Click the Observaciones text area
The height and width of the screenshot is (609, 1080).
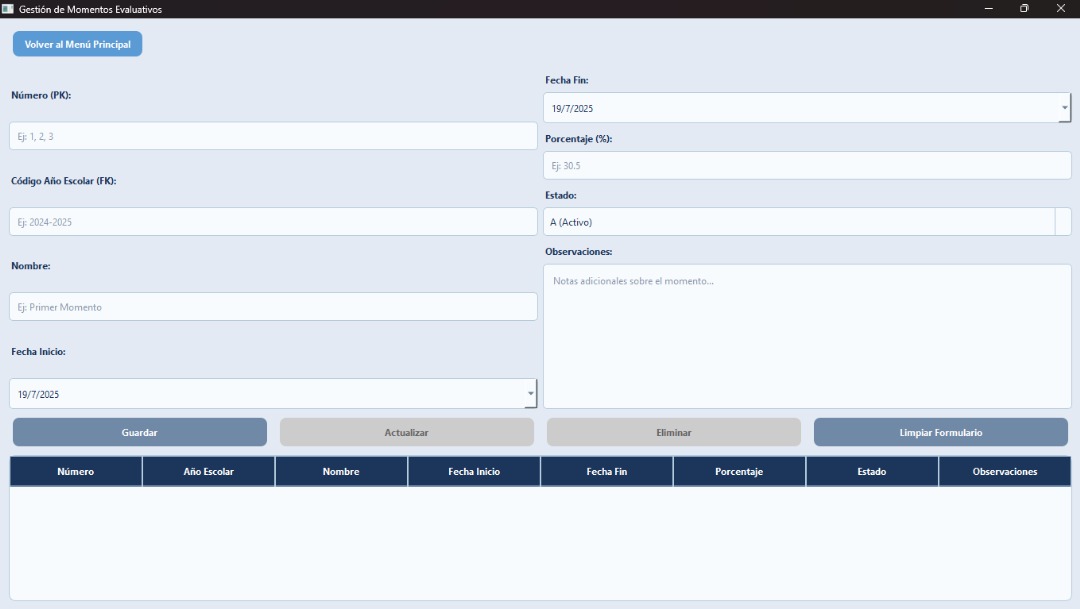tap(807, 336)
